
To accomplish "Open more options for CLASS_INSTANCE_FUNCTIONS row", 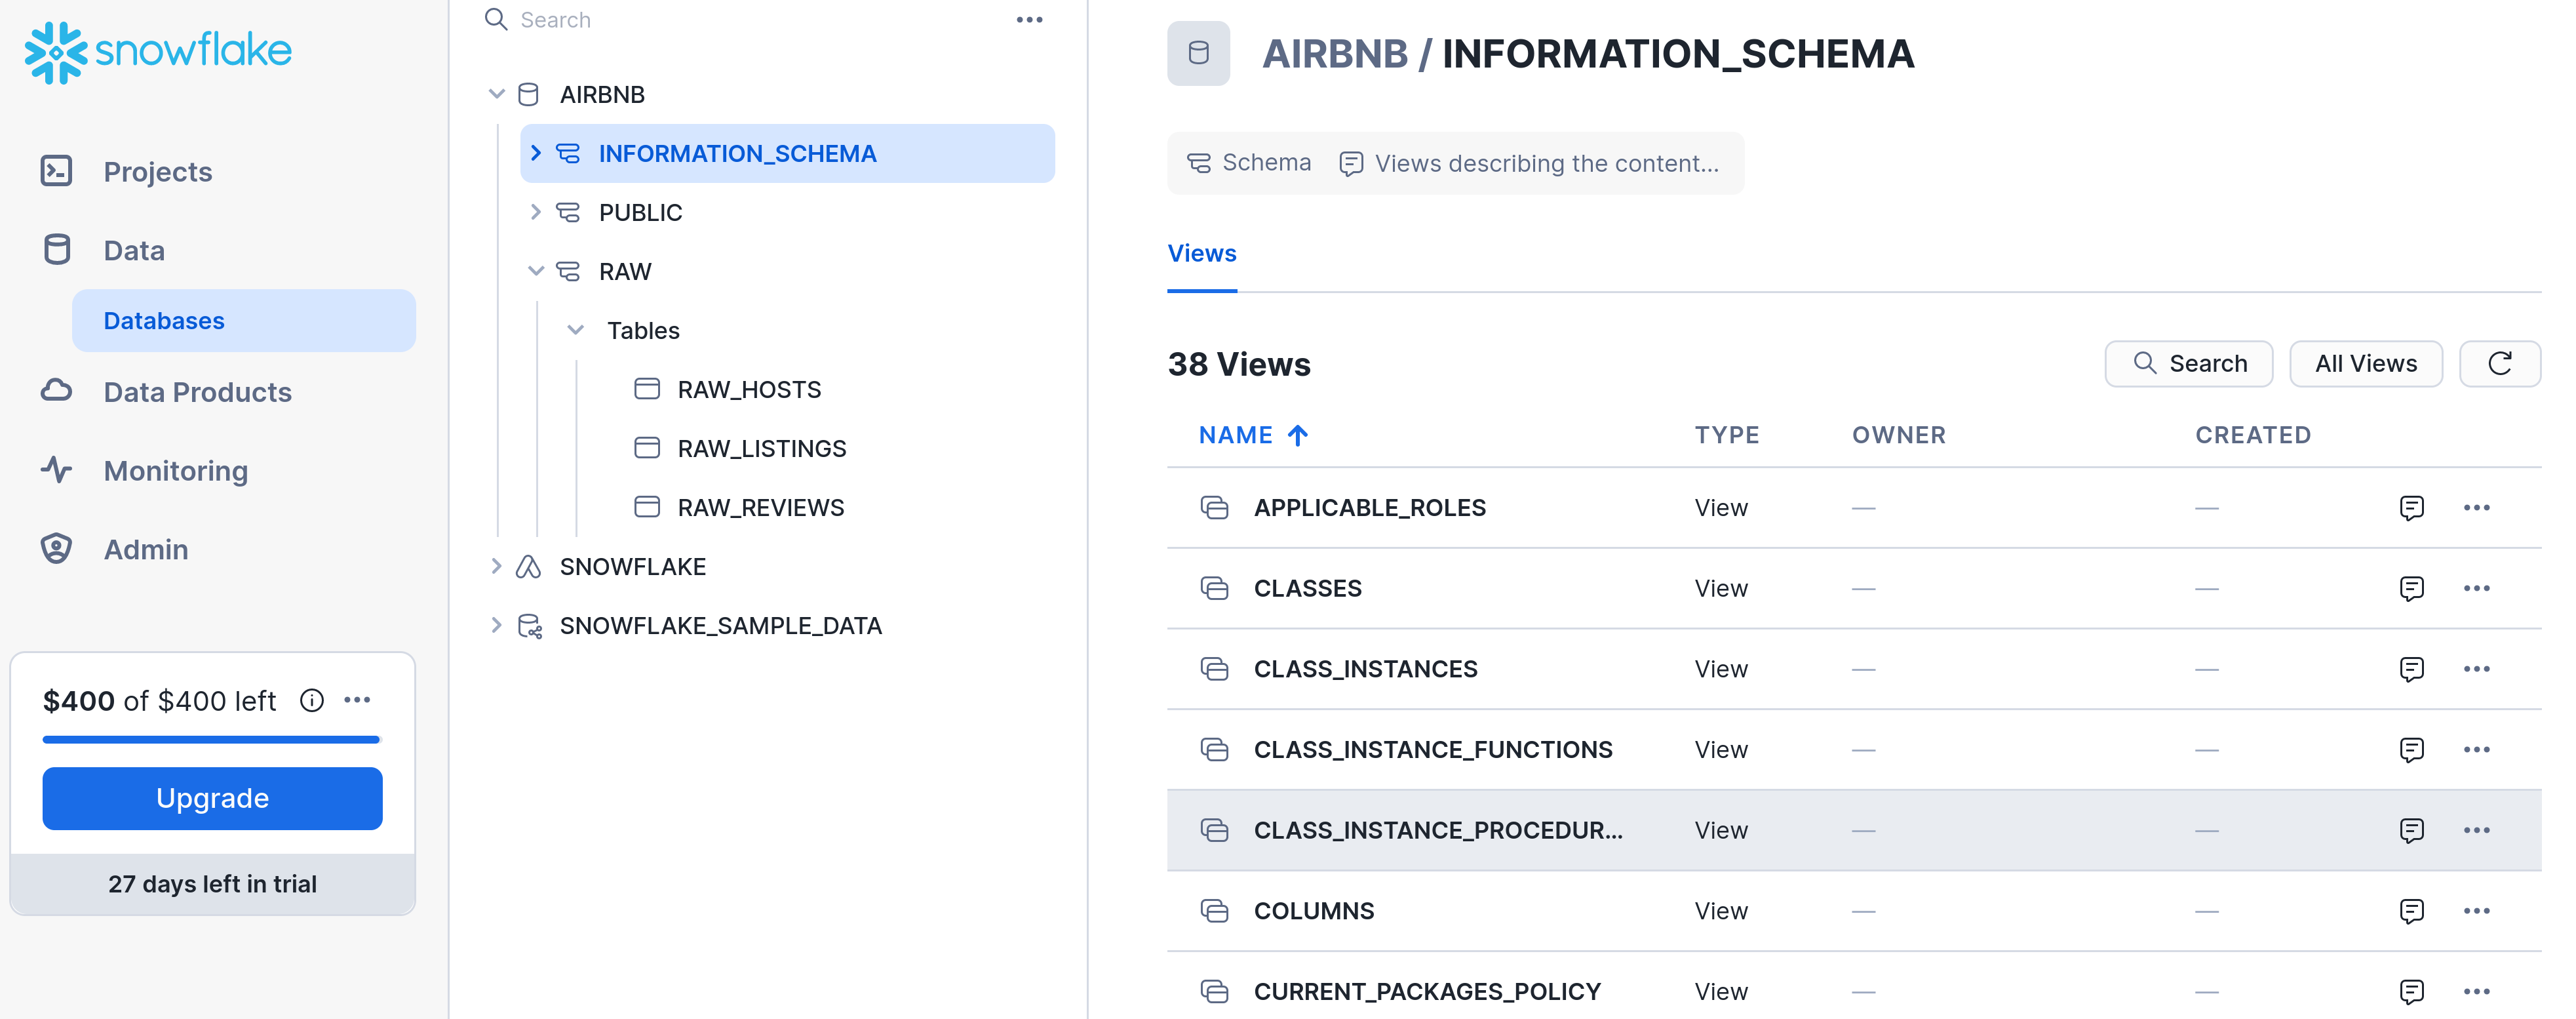I will click(x=2476, y=749).
